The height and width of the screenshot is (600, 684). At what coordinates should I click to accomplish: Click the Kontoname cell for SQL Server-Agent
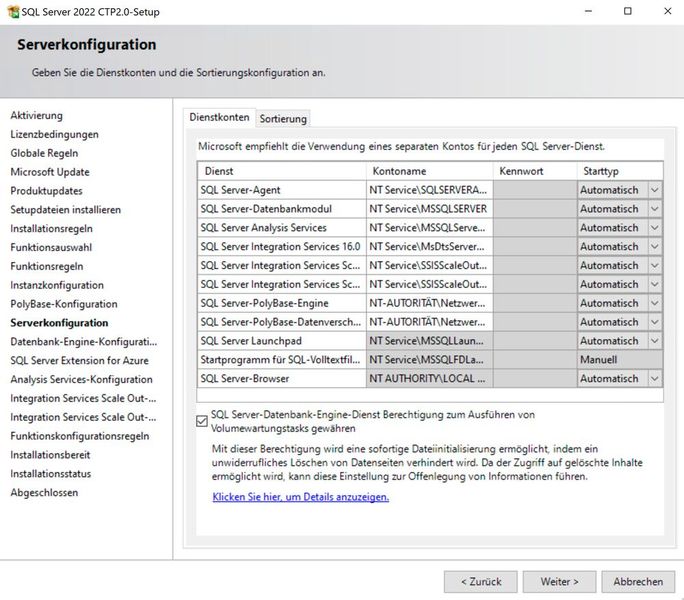tap(430, 190)
